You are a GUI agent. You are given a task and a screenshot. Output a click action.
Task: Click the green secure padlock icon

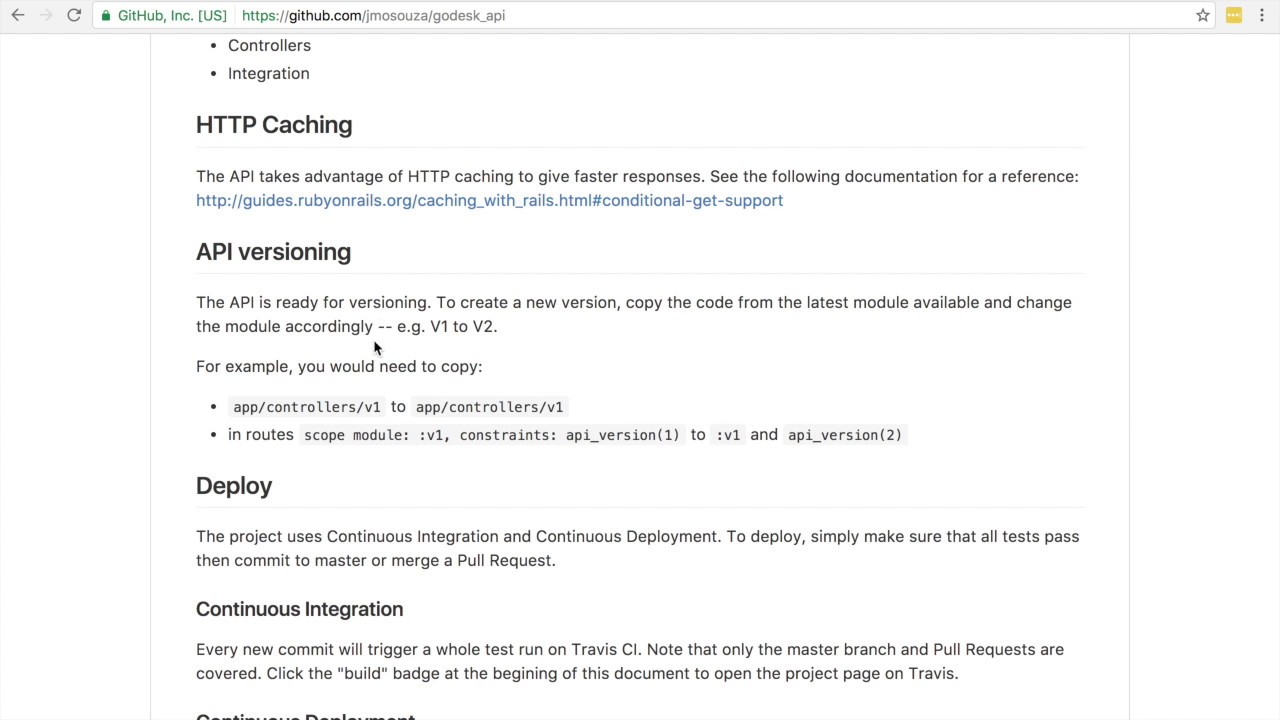[106, 16]
